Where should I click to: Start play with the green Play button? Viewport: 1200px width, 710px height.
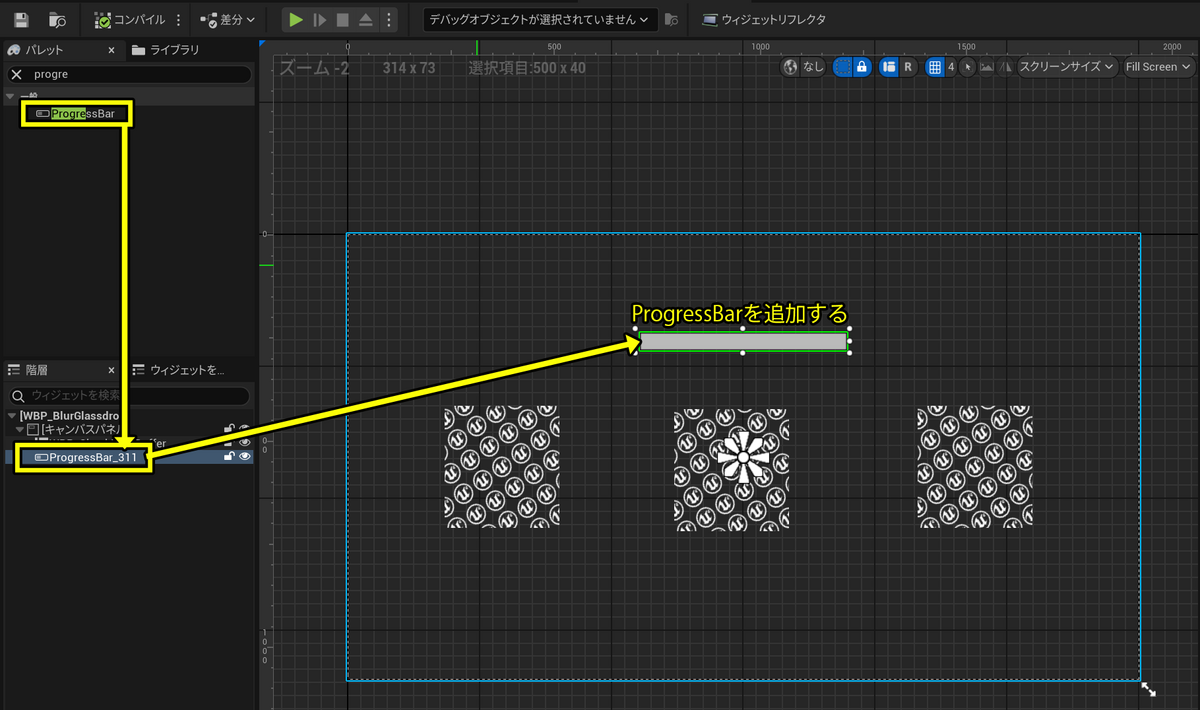coord(295,19)
